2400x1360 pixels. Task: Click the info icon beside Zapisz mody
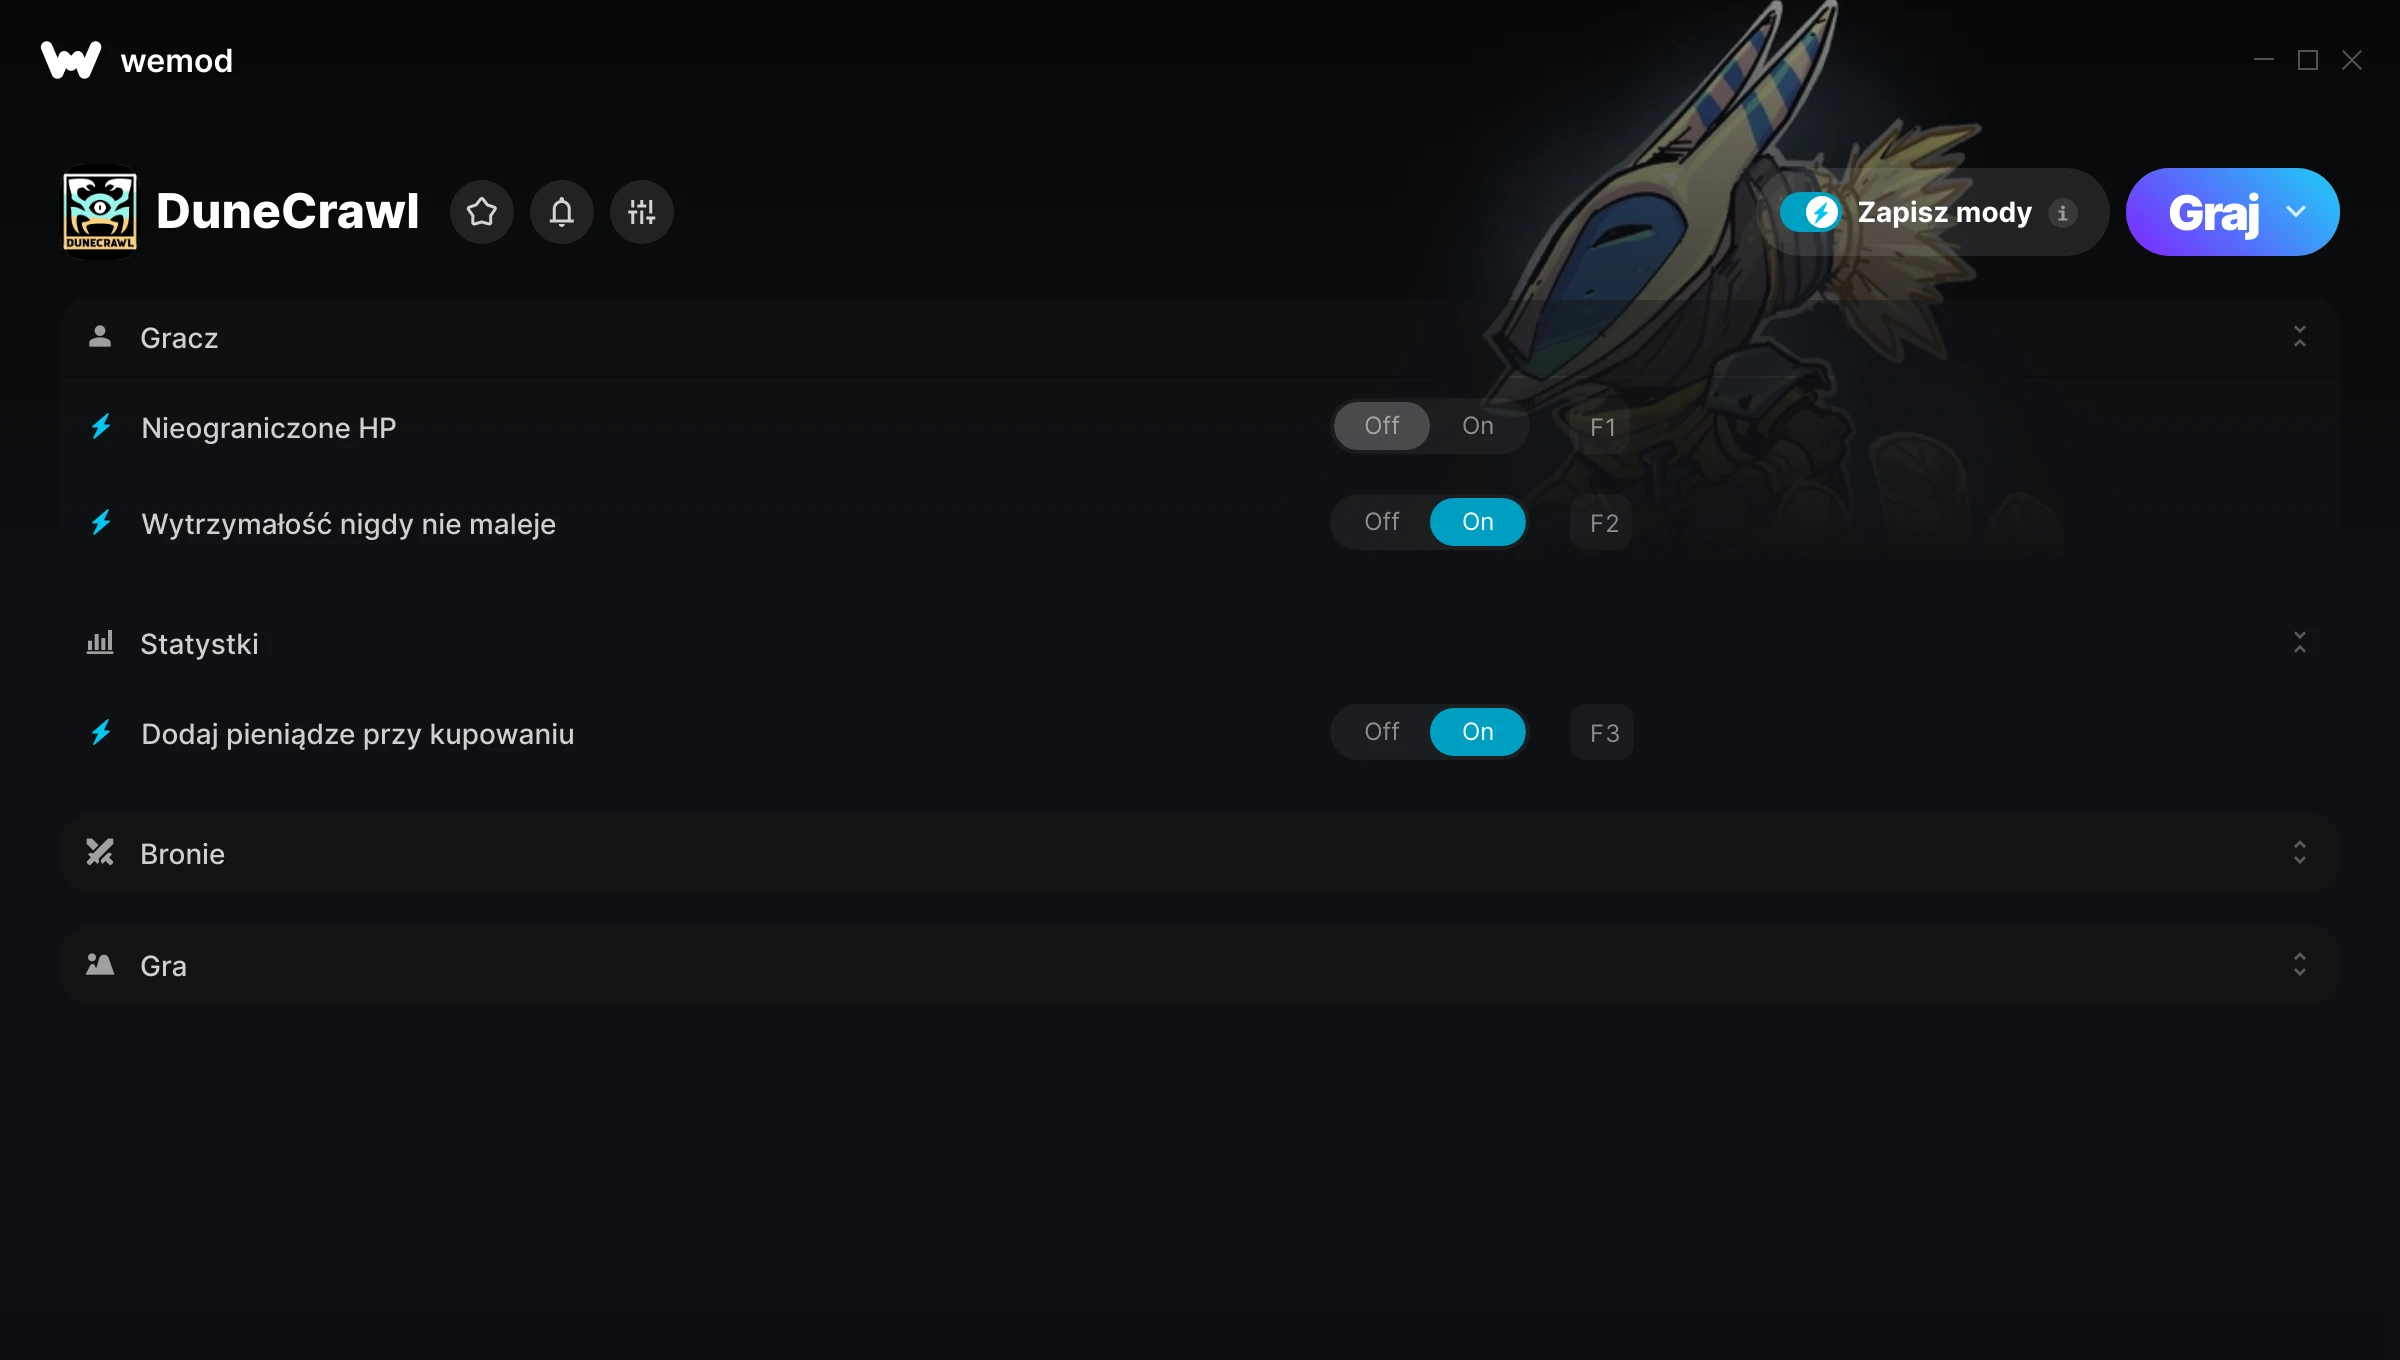point(2062,213)
